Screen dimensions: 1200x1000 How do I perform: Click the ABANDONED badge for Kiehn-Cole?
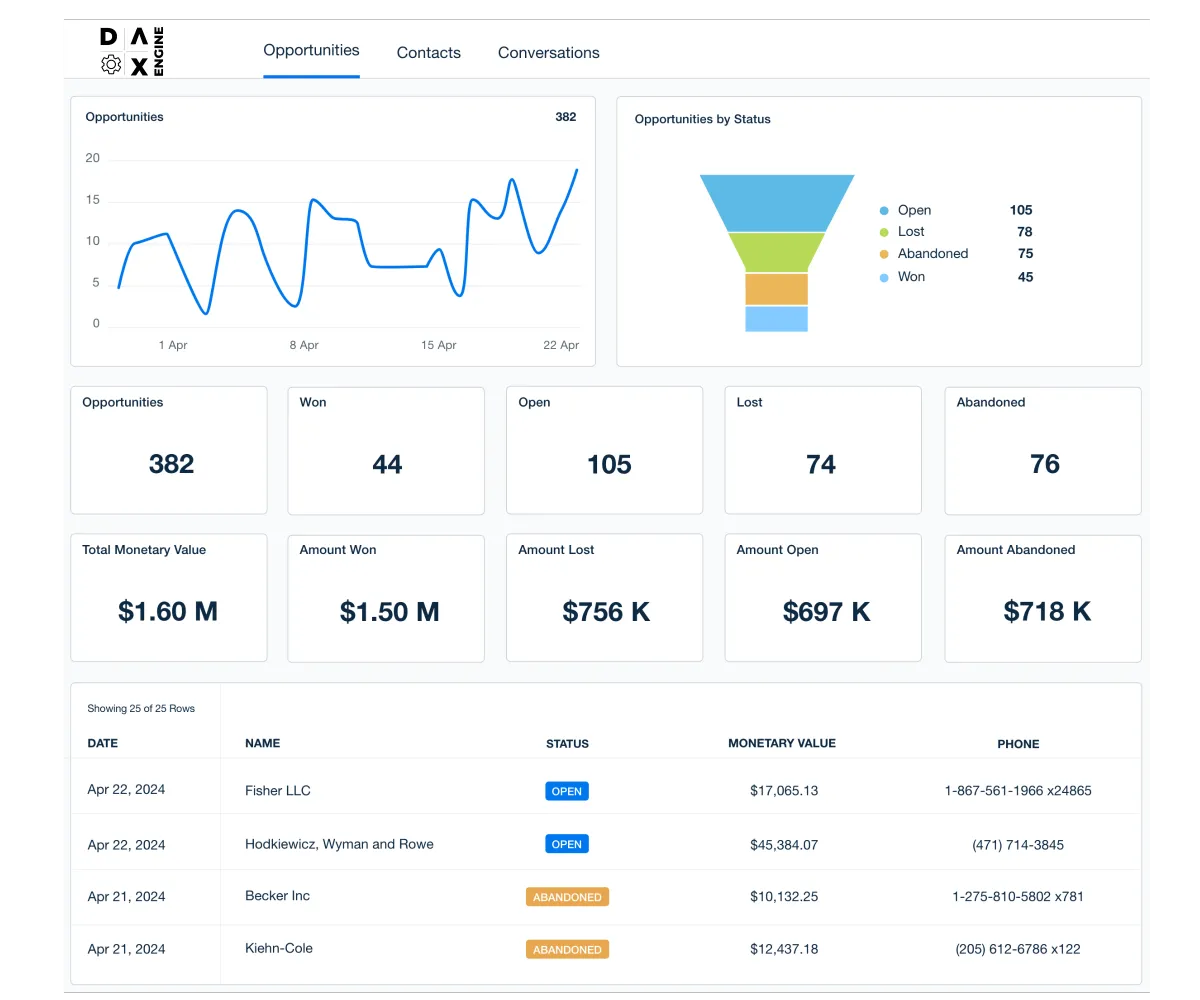pos(567,949)
